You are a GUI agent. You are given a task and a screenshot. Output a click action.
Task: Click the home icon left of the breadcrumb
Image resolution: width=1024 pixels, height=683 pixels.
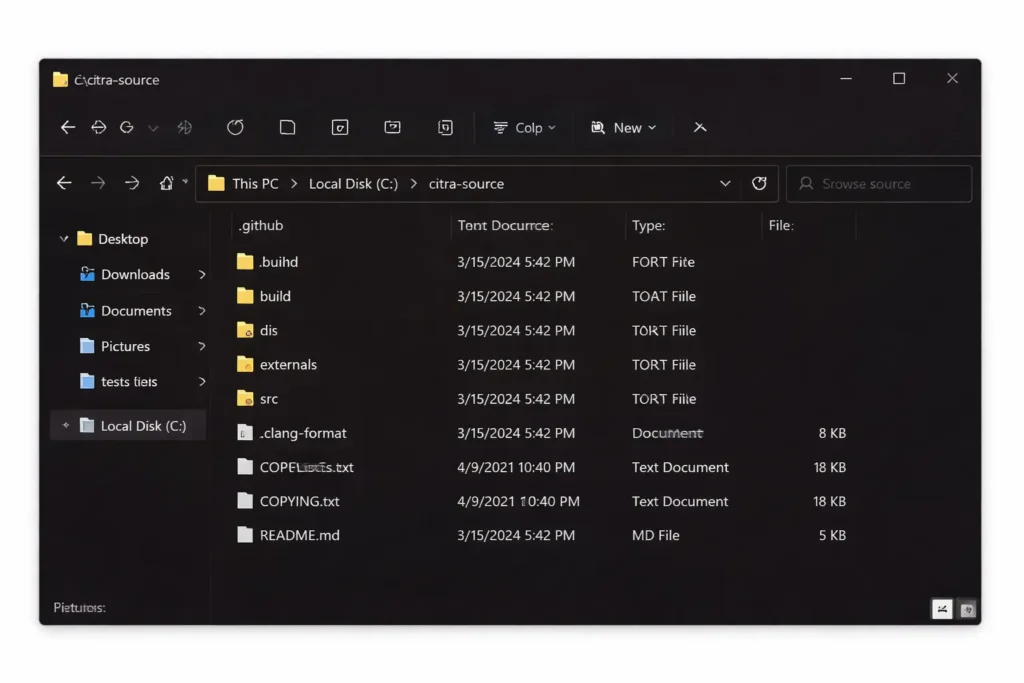[167, 183]
